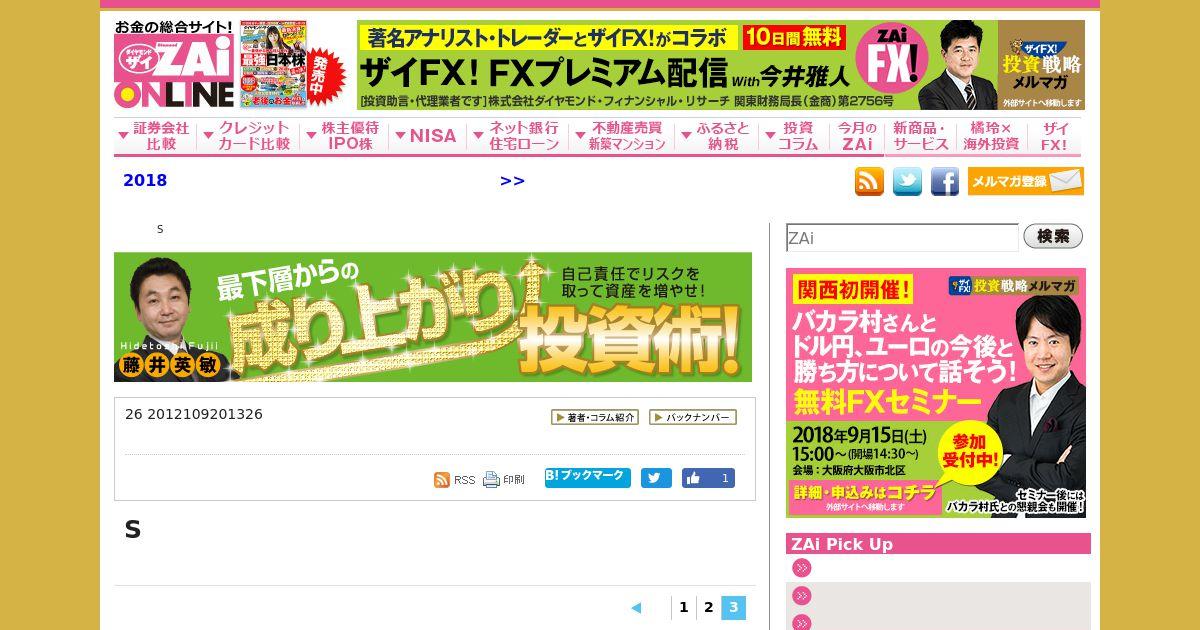Open the 成り上がり投資術 column banner

pyautogui.click(x=433, y=317)
